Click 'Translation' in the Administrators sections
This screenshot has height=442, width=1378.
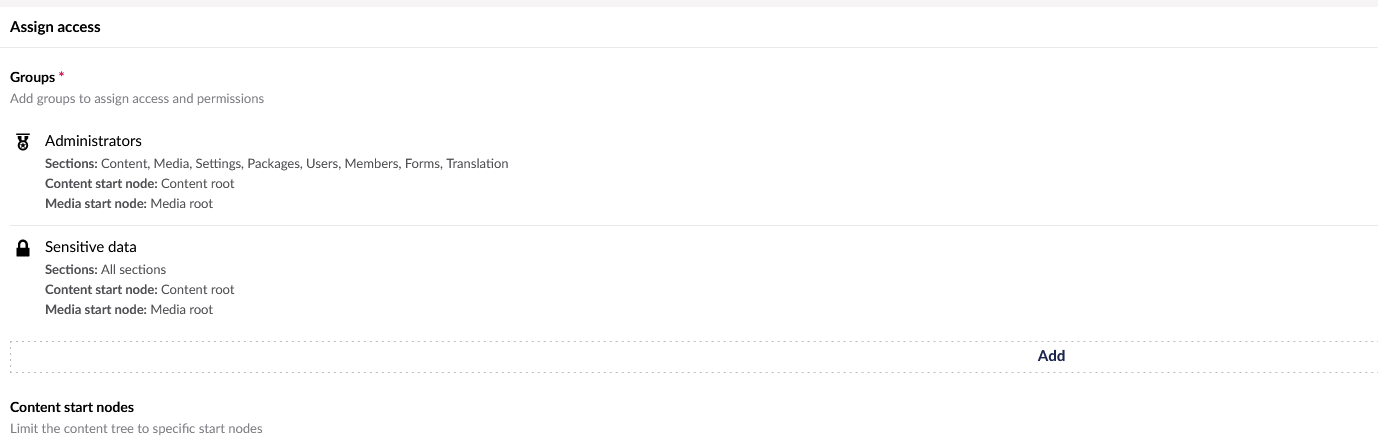pyautogui.click(x=477, y=163)
